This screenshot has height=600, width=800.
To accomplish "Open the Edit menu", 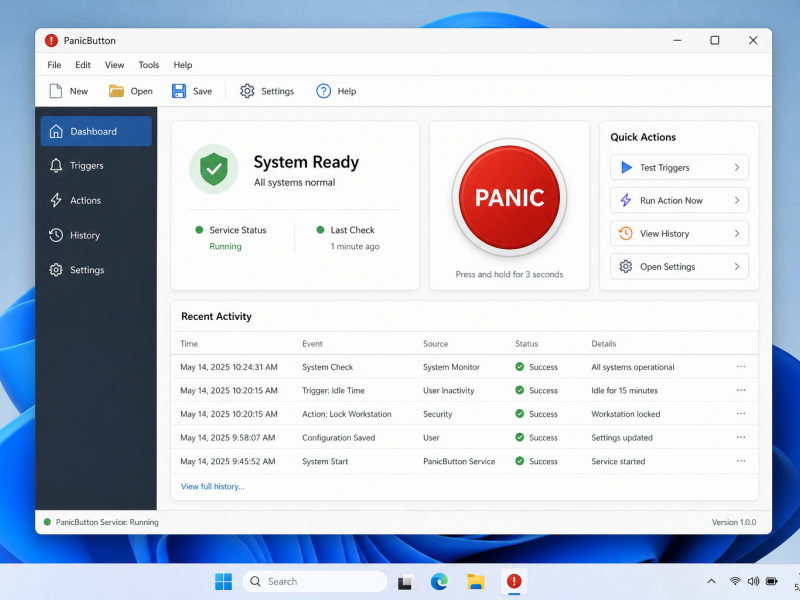I will pyautogui.click(x=83, y=65).
